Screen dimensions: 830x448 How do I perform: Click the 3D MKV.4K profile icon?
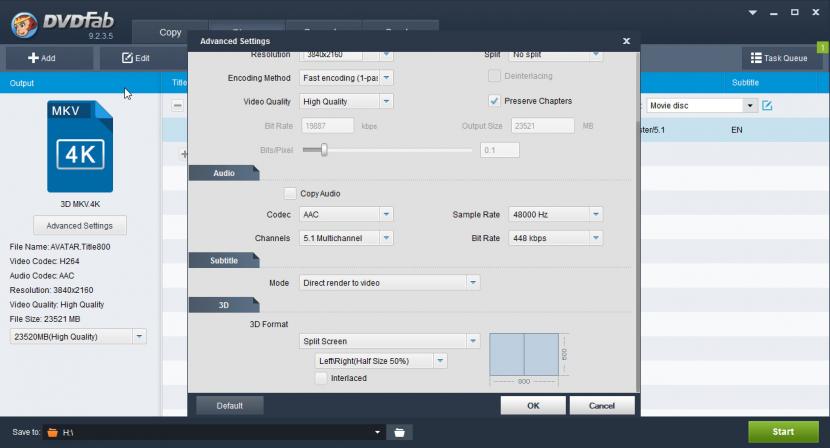click(x=79, y=145)
